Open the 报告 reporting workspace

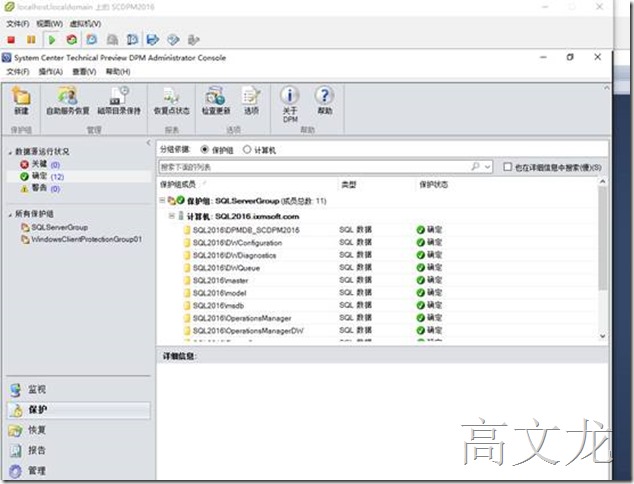point(78,450)
